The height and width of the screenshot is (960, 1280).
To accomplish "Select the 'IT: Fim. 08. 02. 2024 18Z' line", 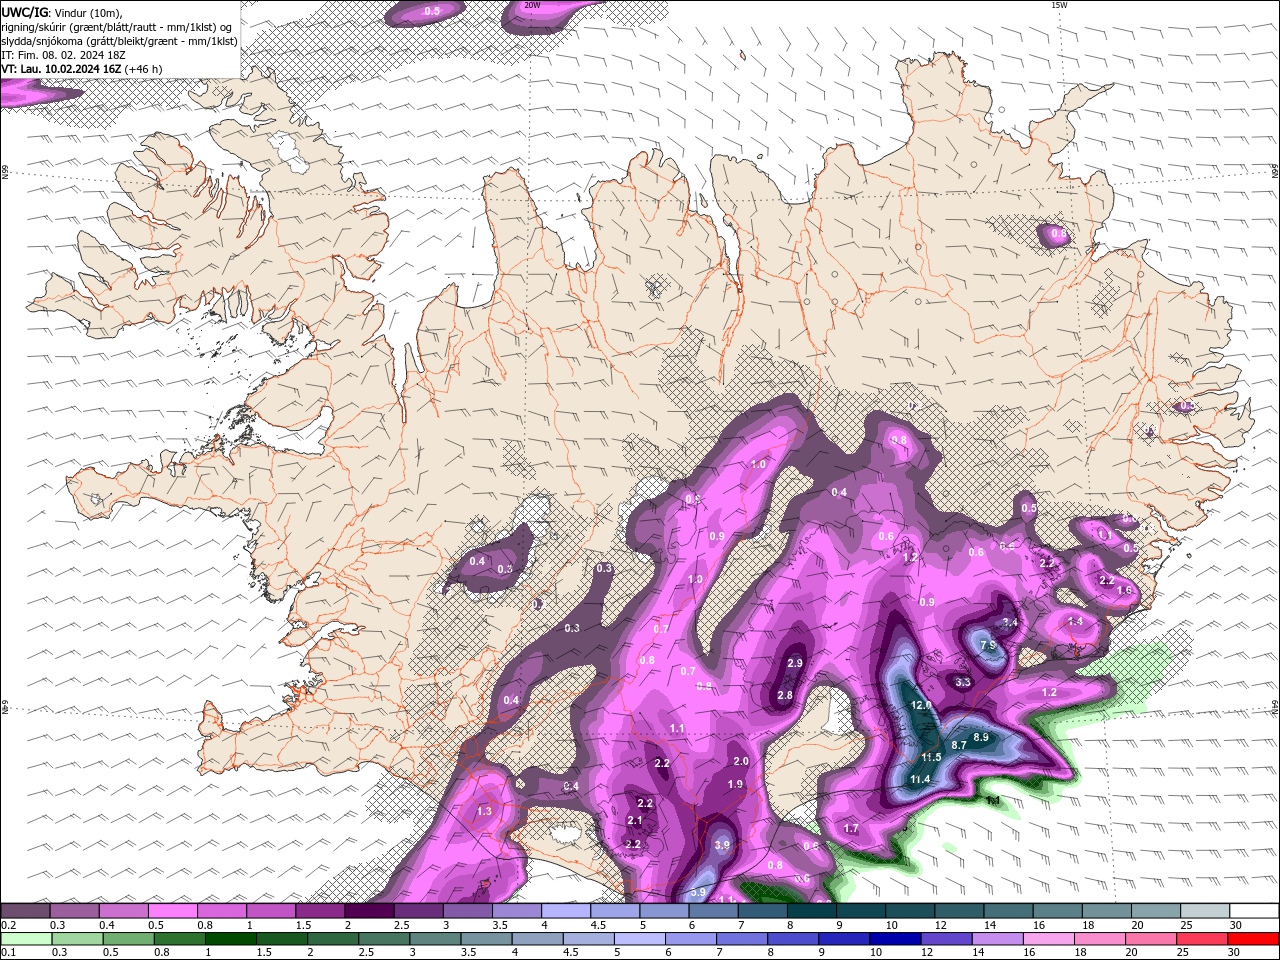I will 62,55.
